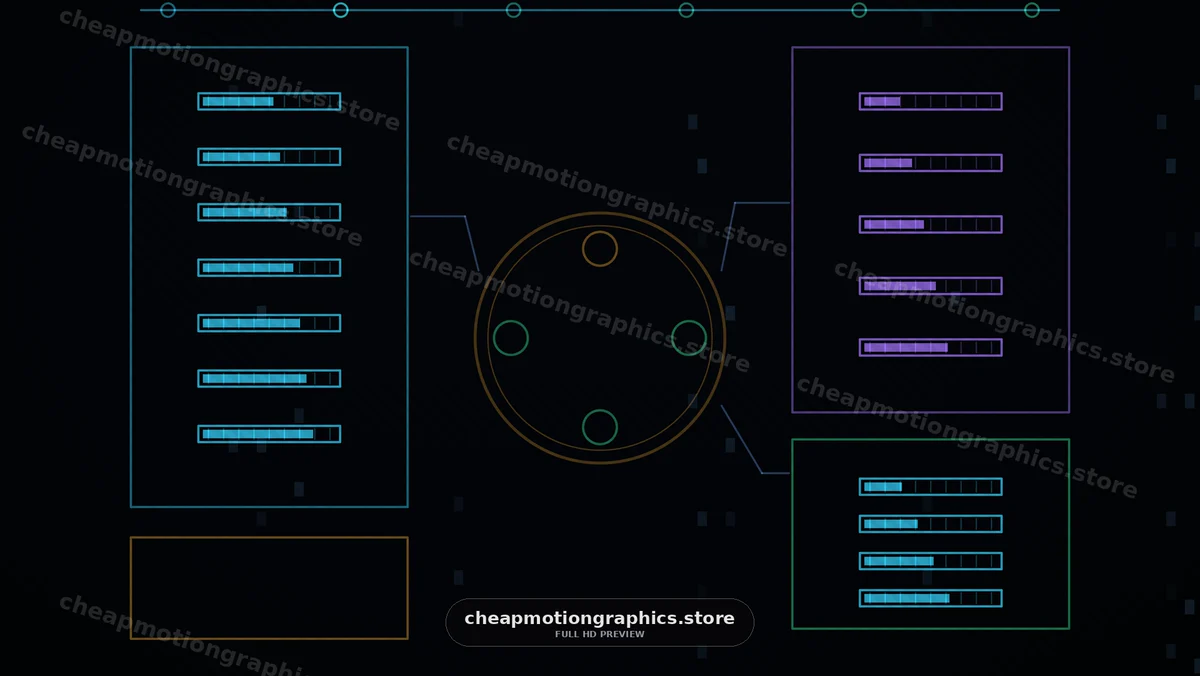The height and width of the screenshot is (676, 1200).
Task: Click the last node on the top timeline
Action: pyautogui.click(x=1032, y=10)
